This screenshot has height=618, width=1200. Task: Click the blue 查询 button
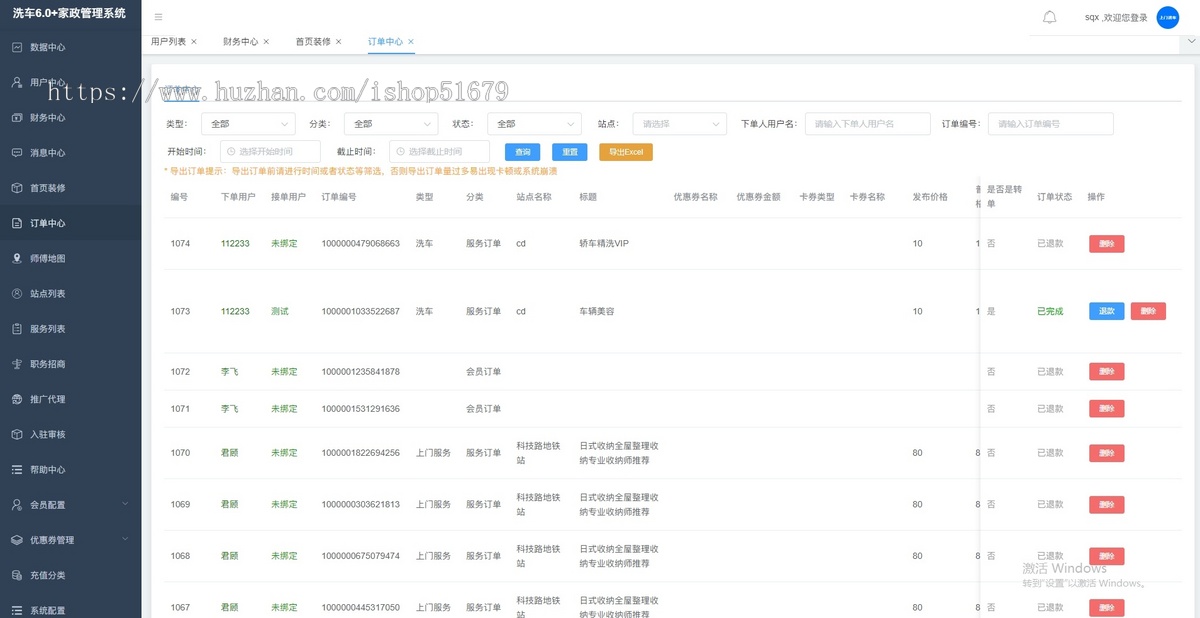coord(522,152)
